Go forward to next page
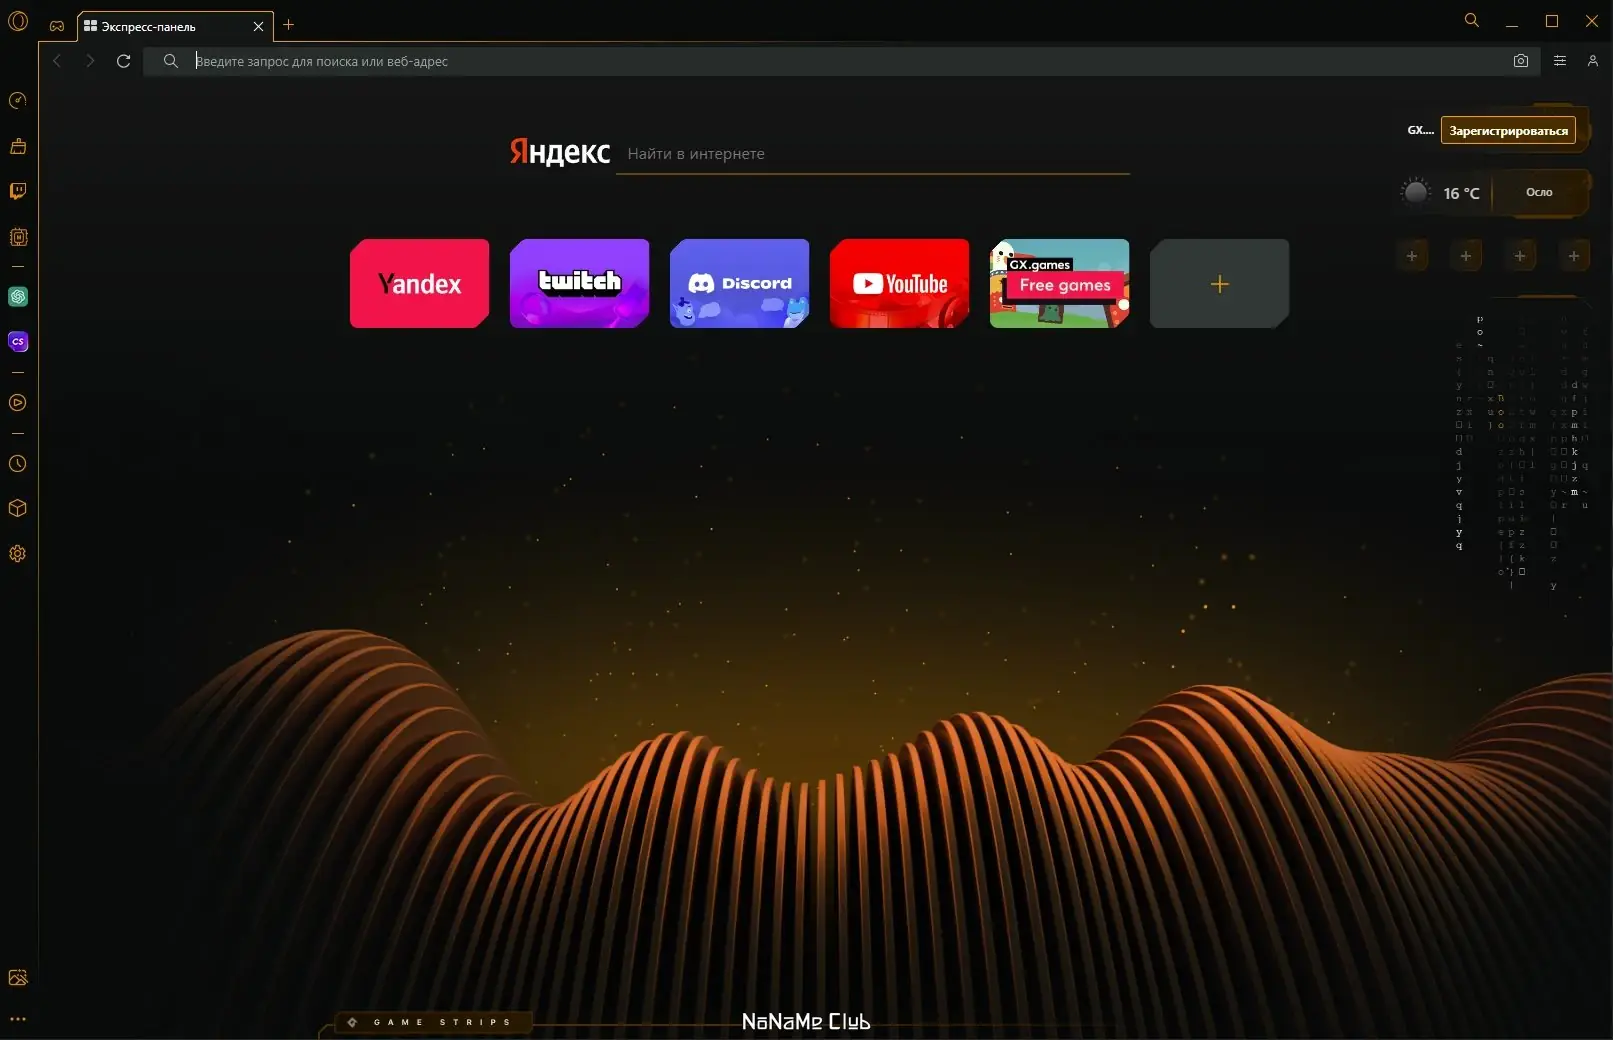Screen dimensions: 1613x1040 (x=90, y=61)
